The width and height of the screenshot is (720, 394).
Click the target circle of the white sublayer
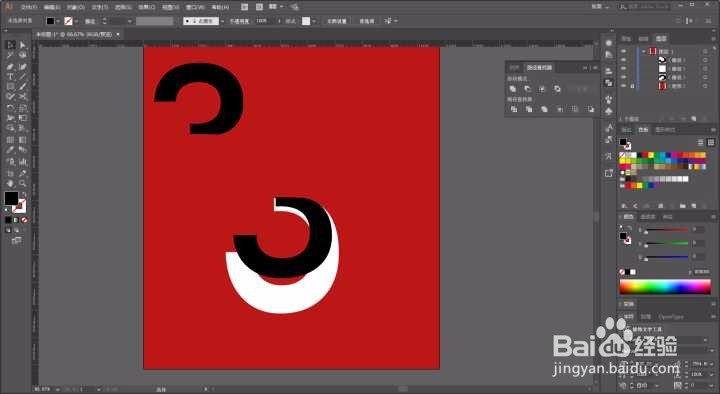705,69
